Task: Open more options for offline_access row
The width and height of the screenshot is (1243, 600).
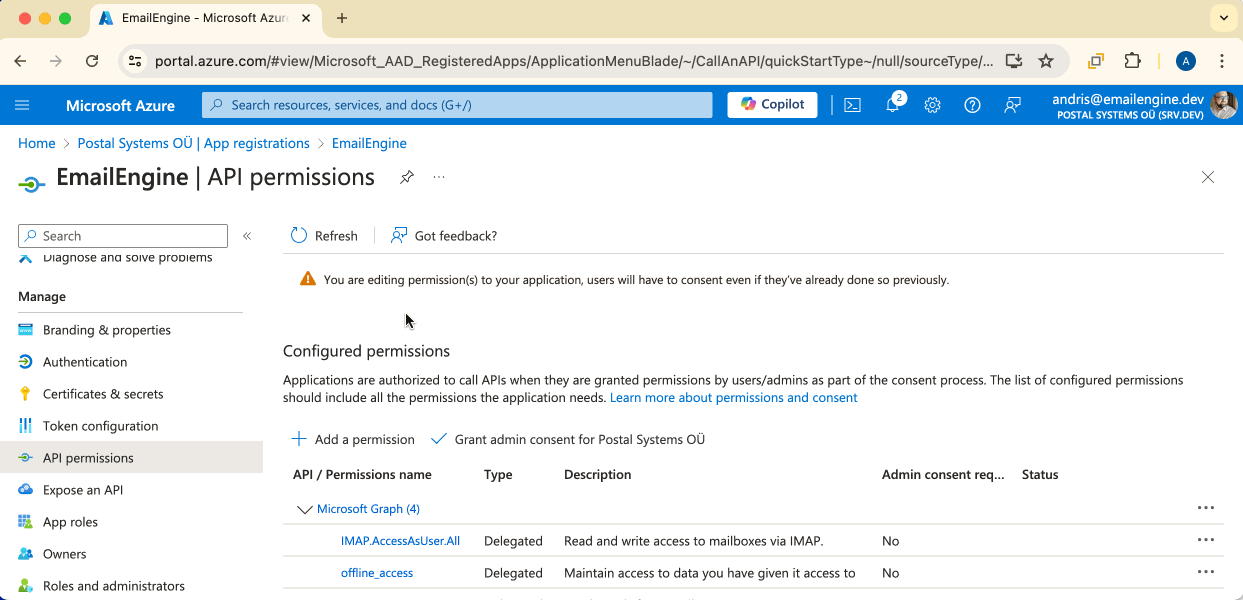Action: coord(1206,572)
